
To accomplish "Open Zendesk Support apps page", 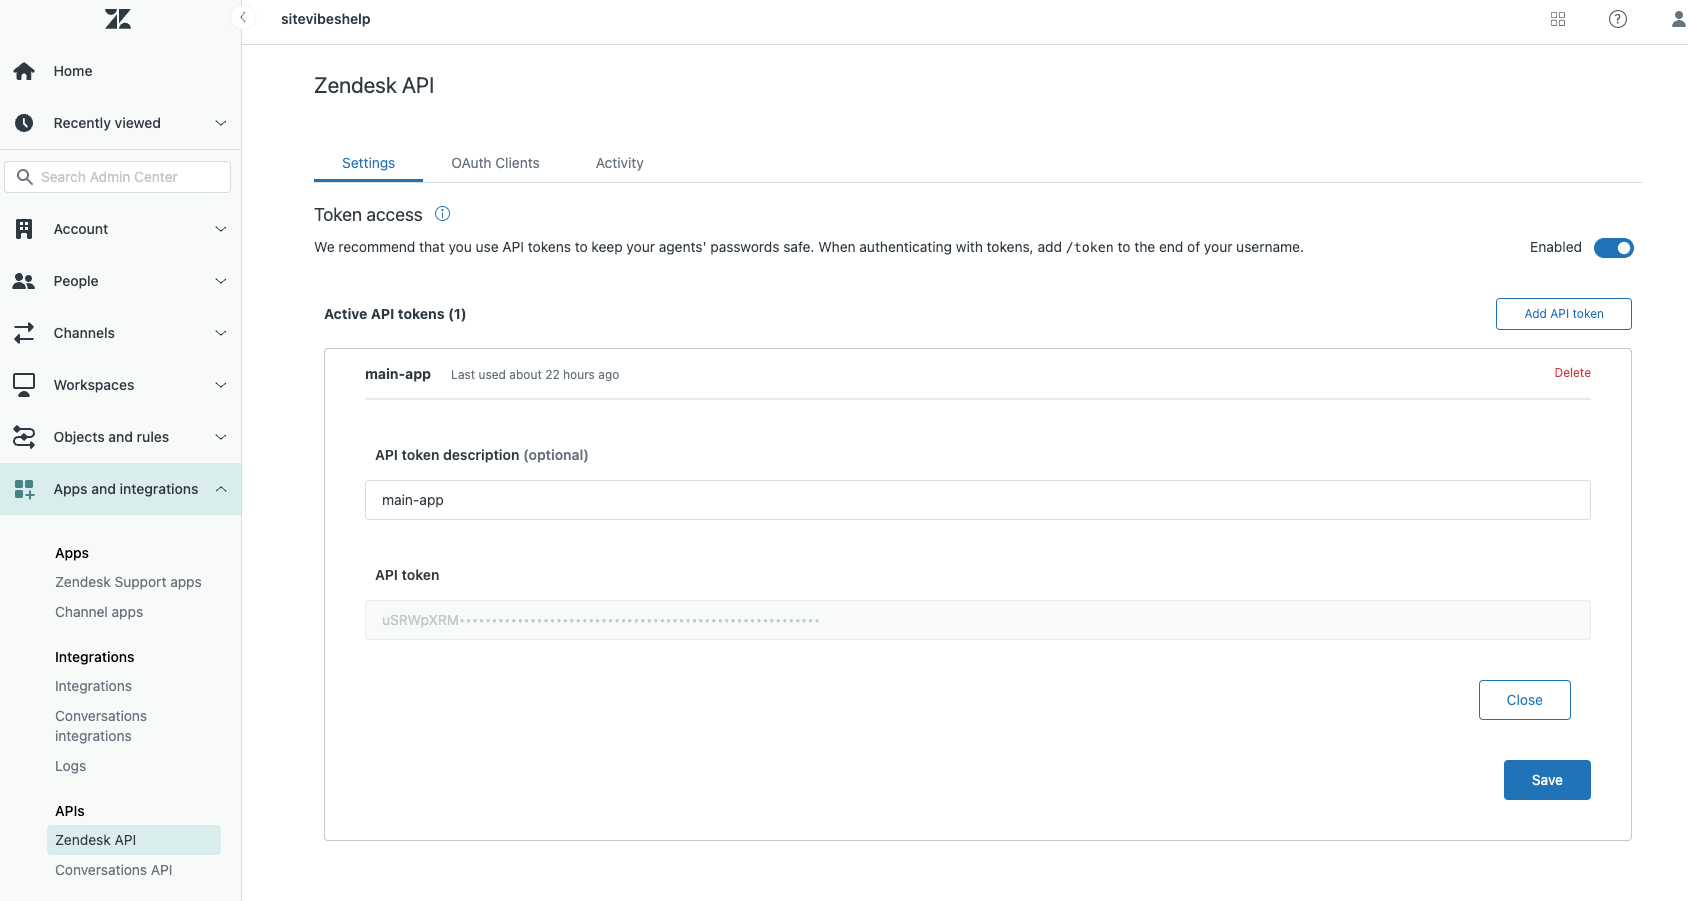I will point(128,582).
